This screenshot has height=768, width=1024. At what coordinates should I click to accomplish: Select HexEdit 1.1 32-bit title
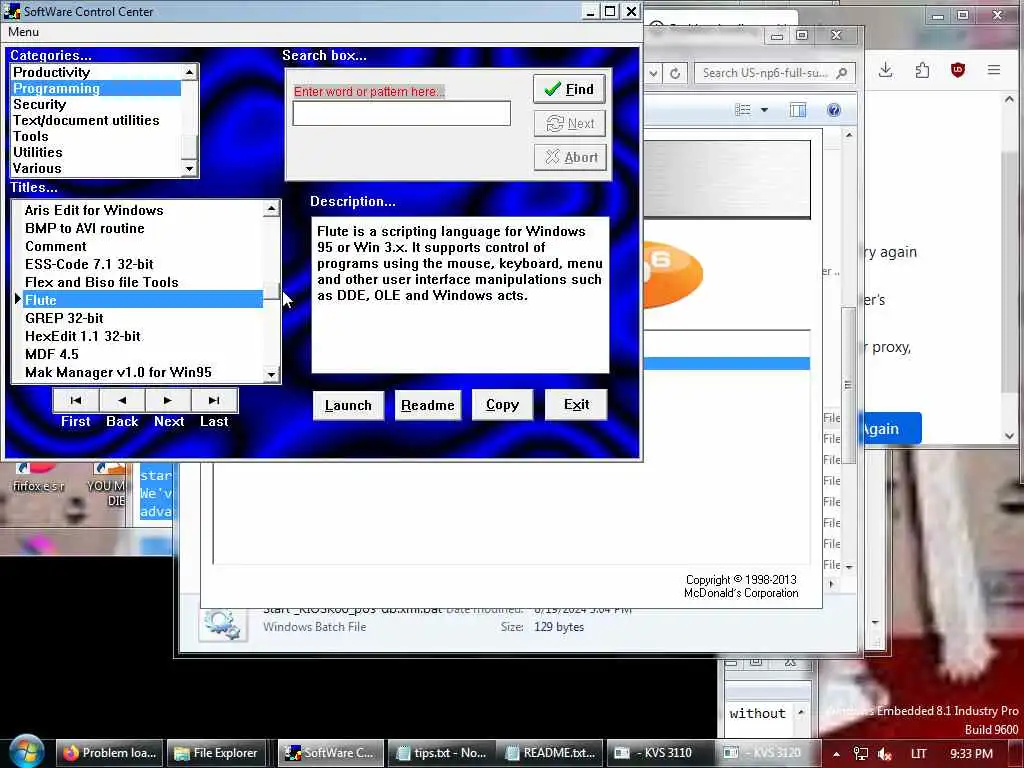point(142,336)
